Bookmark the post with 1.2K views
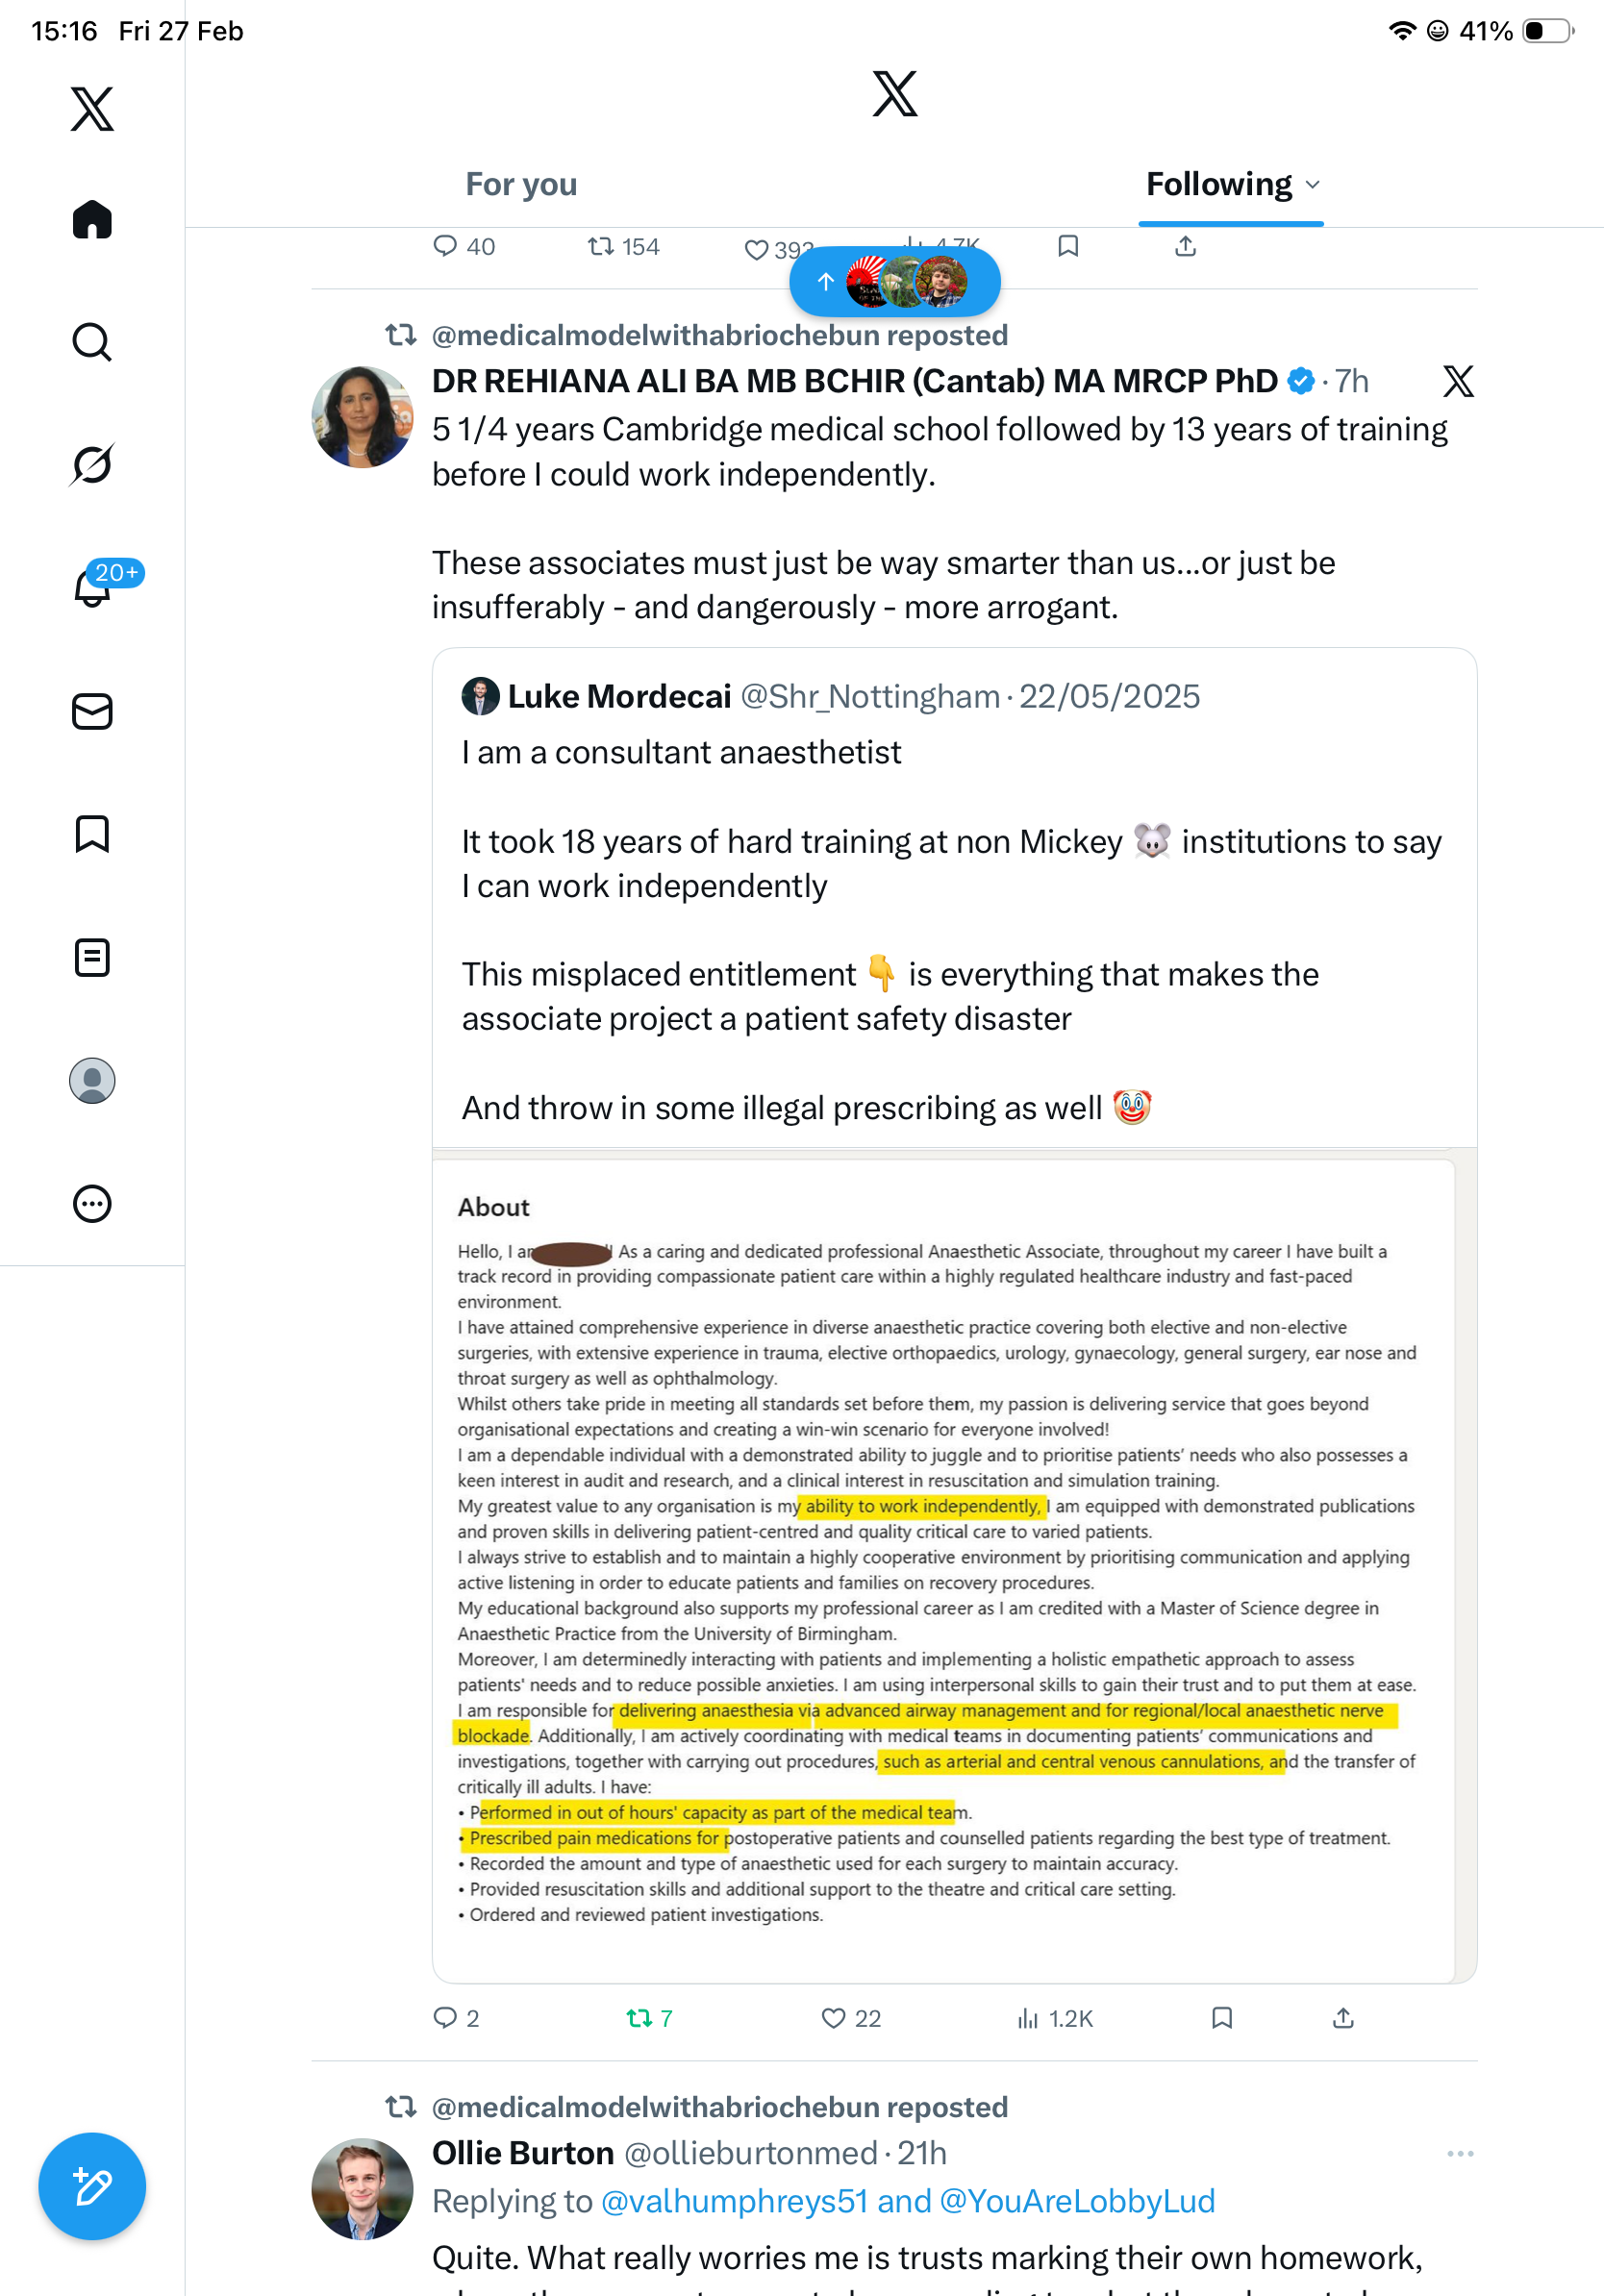The width and height of the screenshot is (1604, 2296). click(1221, 2018)
